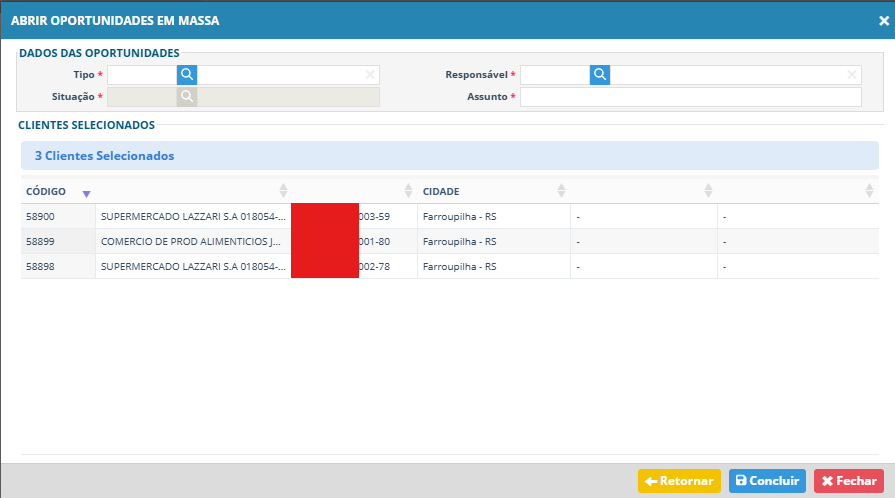The width and height of the screenshot is (895, 498).
Task: Click the Situação code field
Action: [142, 97]
